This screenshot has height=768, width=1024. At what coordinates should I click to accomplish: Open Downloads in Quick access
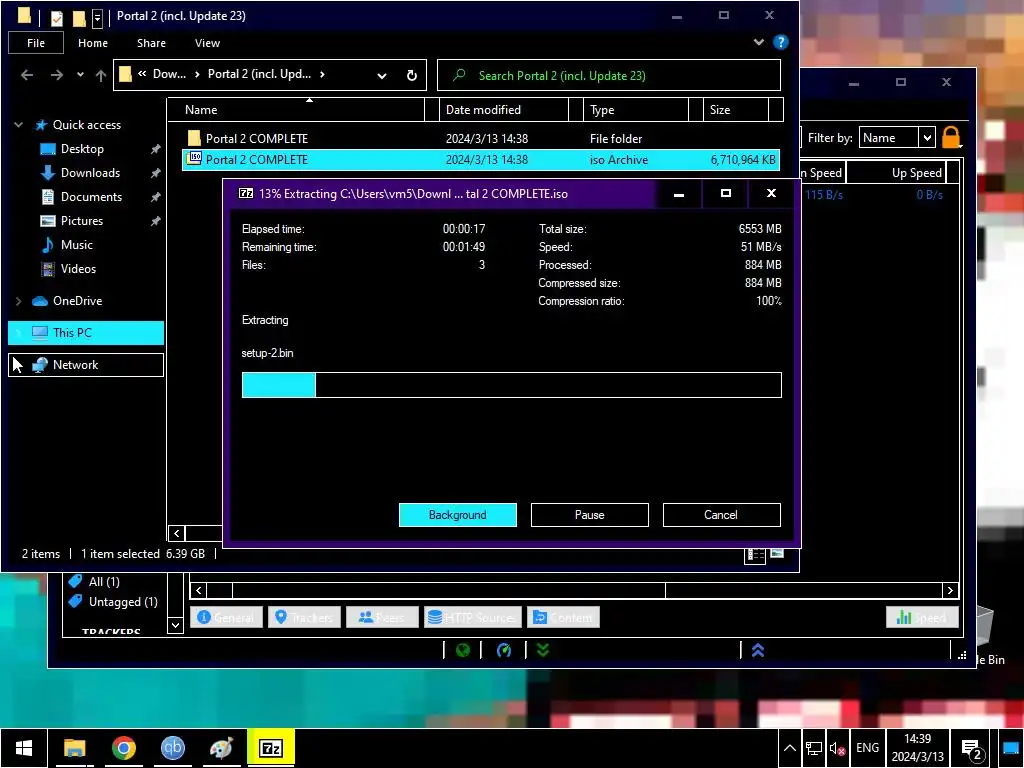90,173
